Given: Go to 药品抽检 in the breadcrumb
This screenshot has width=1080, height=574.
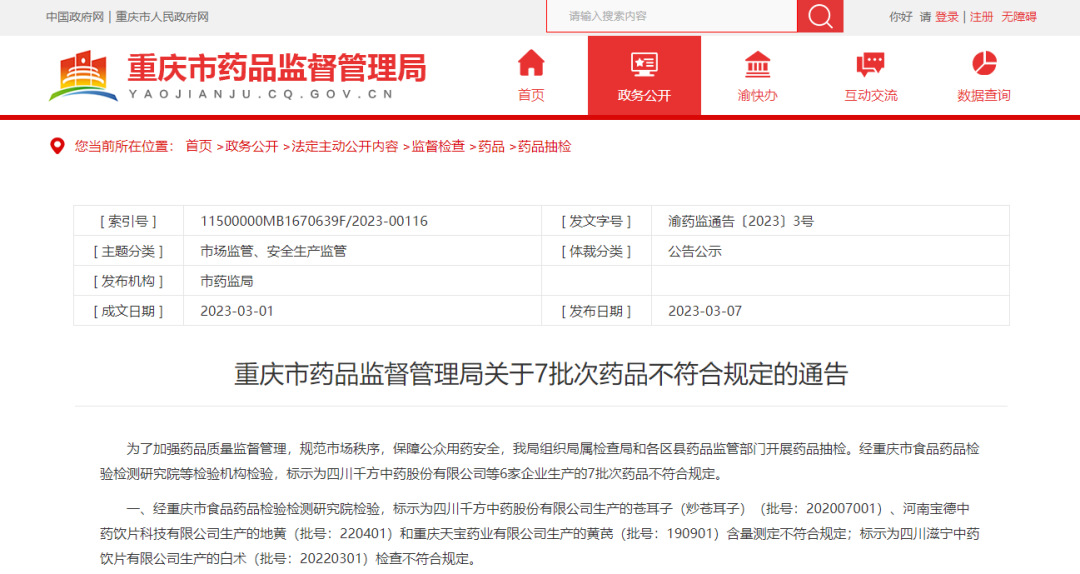Looking at the screenshot, I should click(x=544, y=146).
